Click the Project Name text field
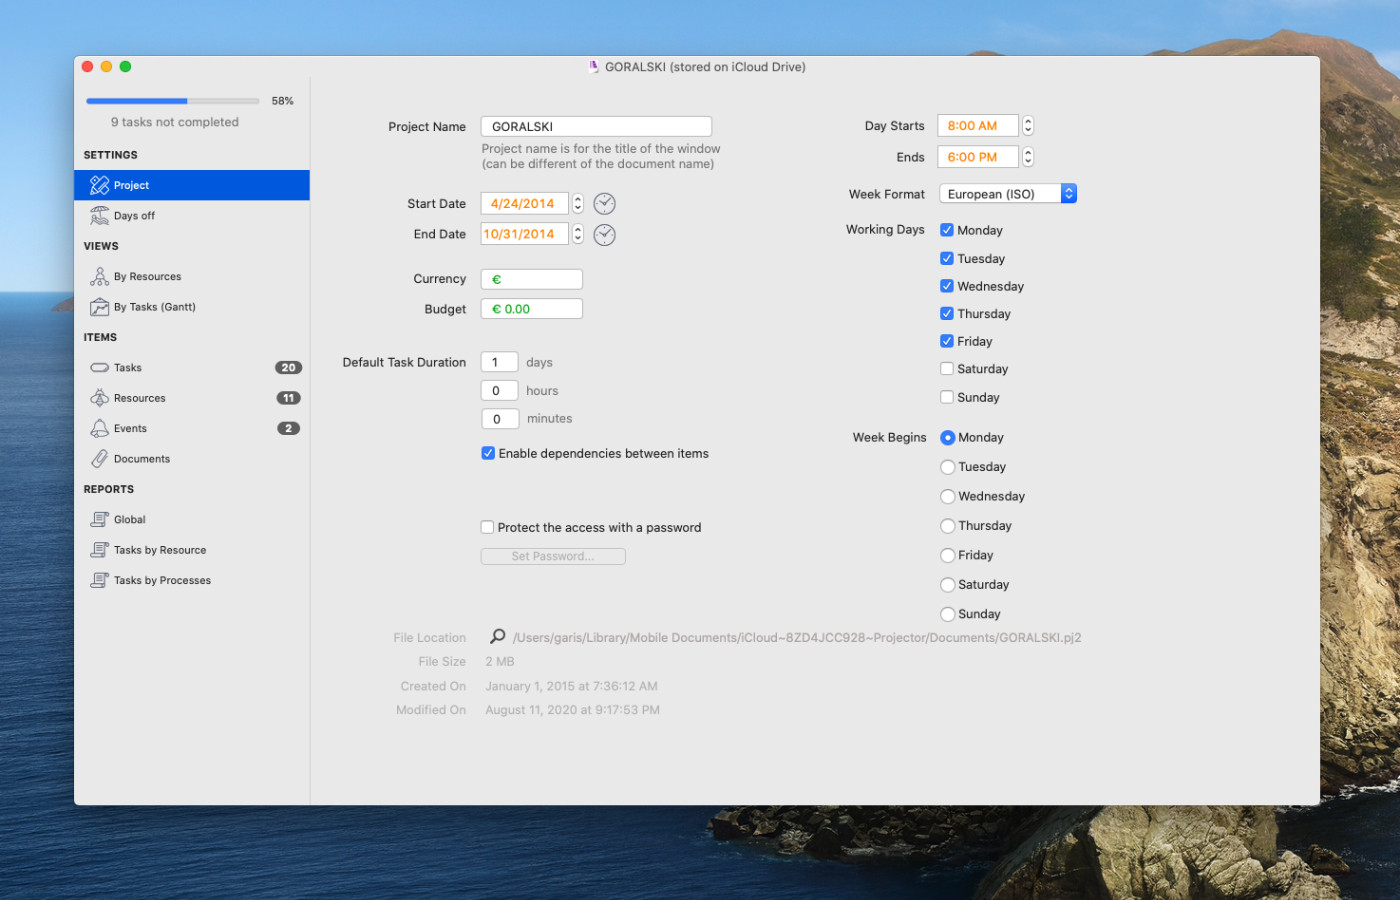 coord(596,127)
